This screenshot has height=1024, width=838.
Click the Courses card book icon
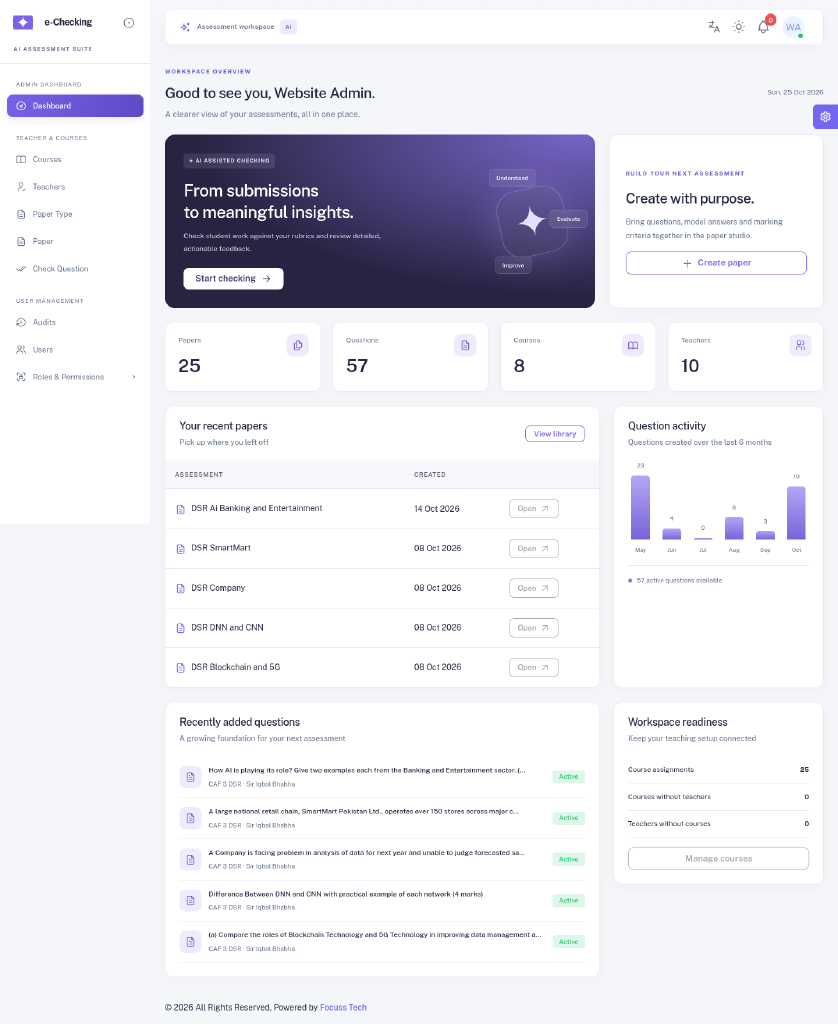[x=633, y=345]
